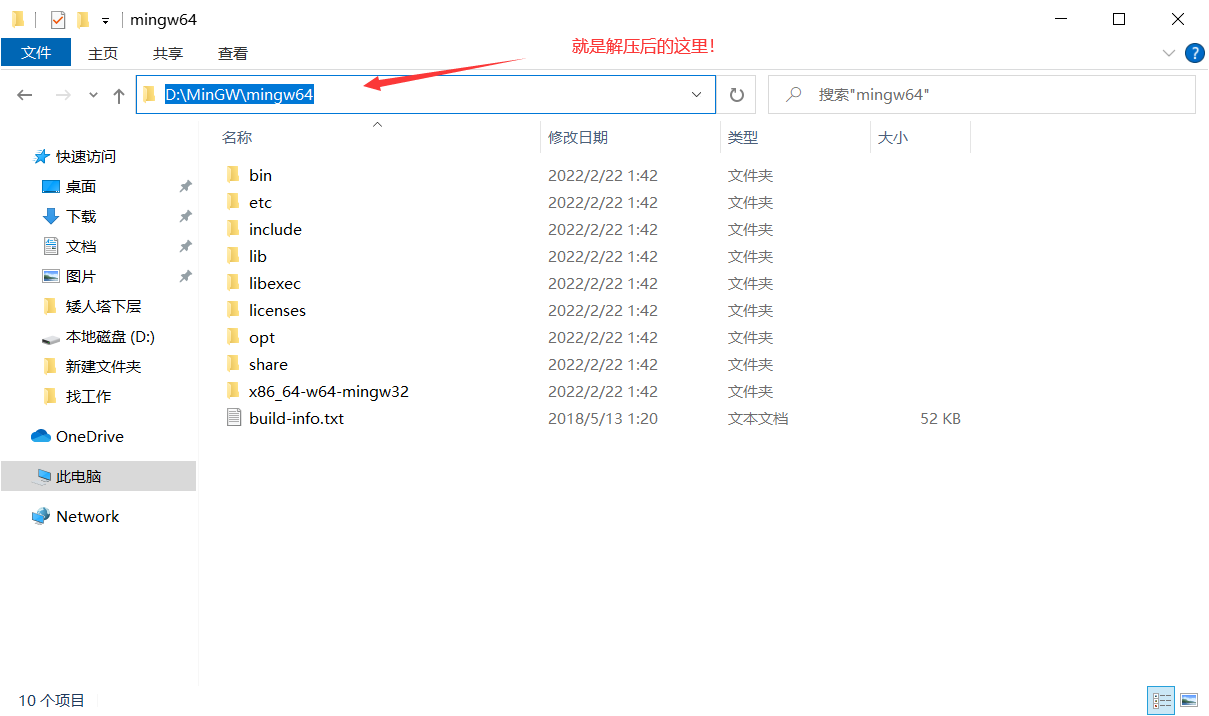This screenshot has height=716, width=1209.
Task: Open address bar history dropdown
Action: pyautogui.click(x=697, y=95)
